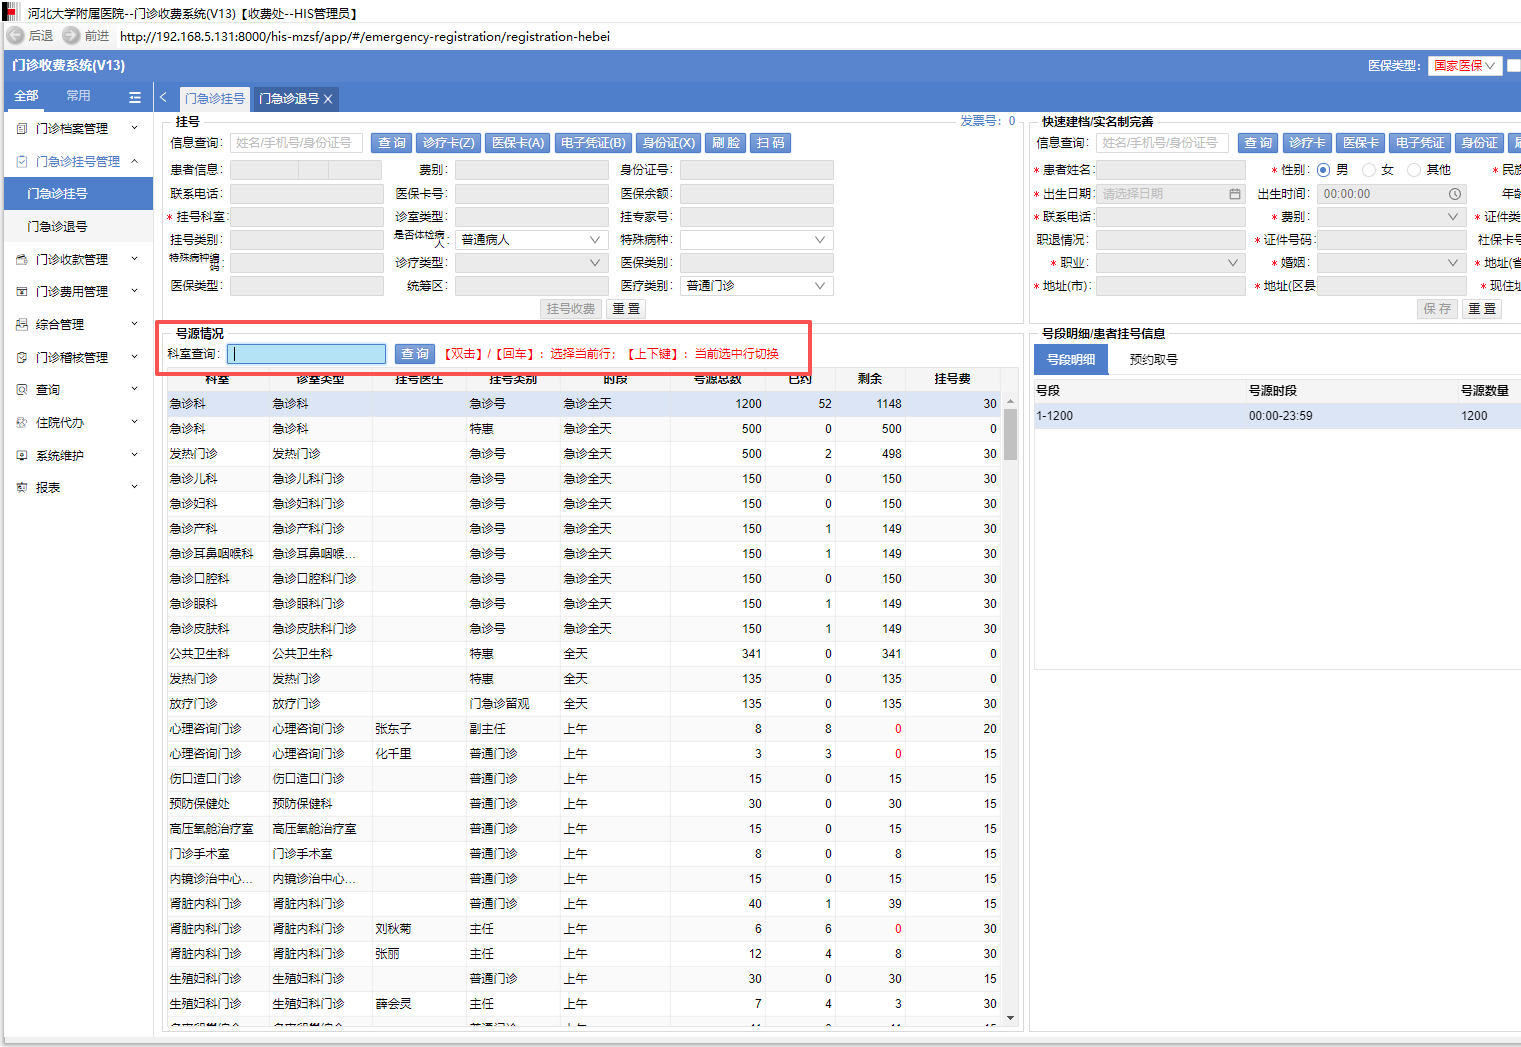Open the 是否体检病人 普通病人 dropdown
Screen dimensions: 1521x1047
pos(531,240)
